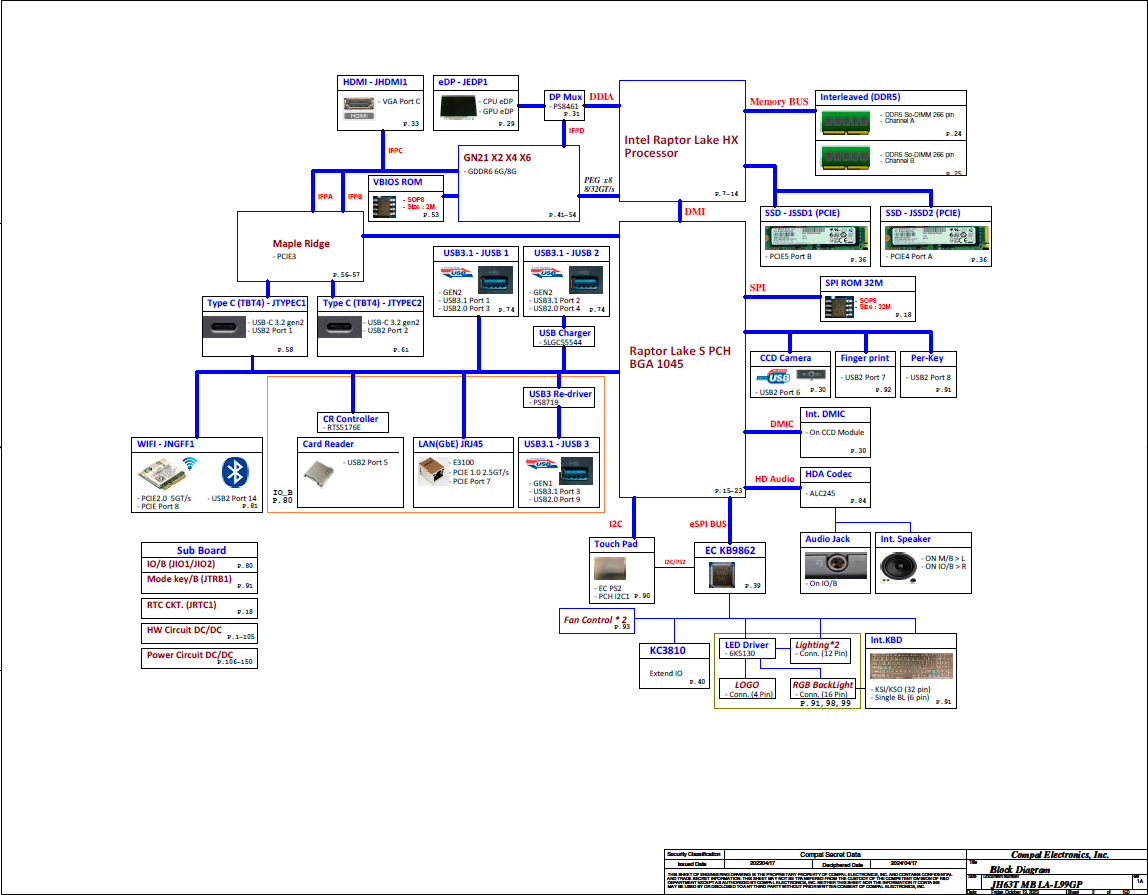
Task: Select the KC3810 Extend IO box
Action: [x=674, y=665]
